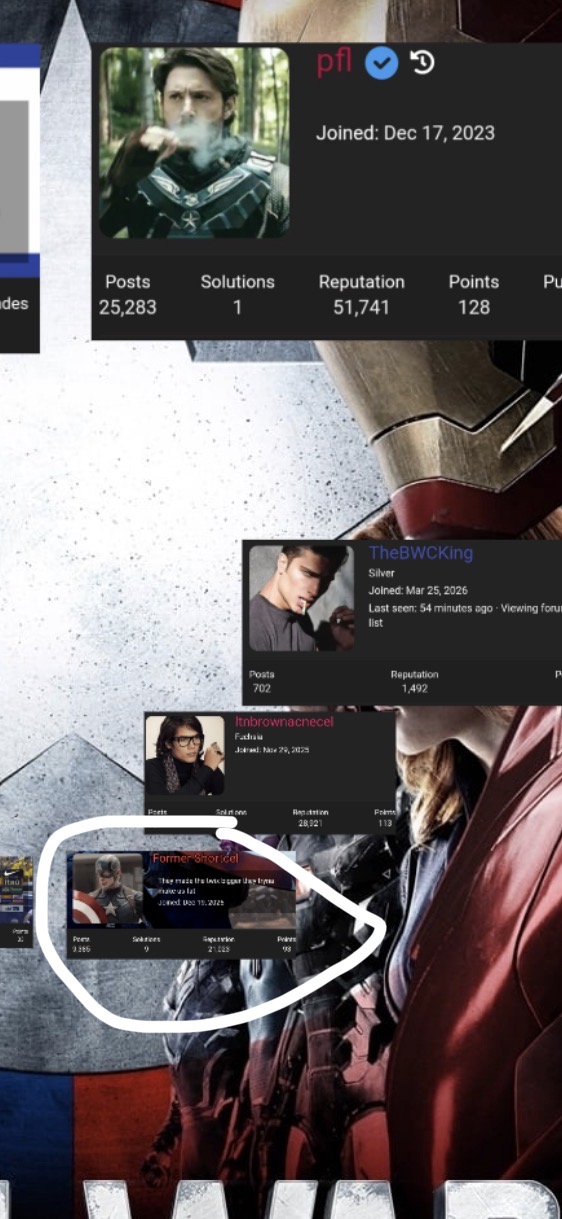Click the history clock icon beside pfl
562x1219 pixels.
(422, 62)
